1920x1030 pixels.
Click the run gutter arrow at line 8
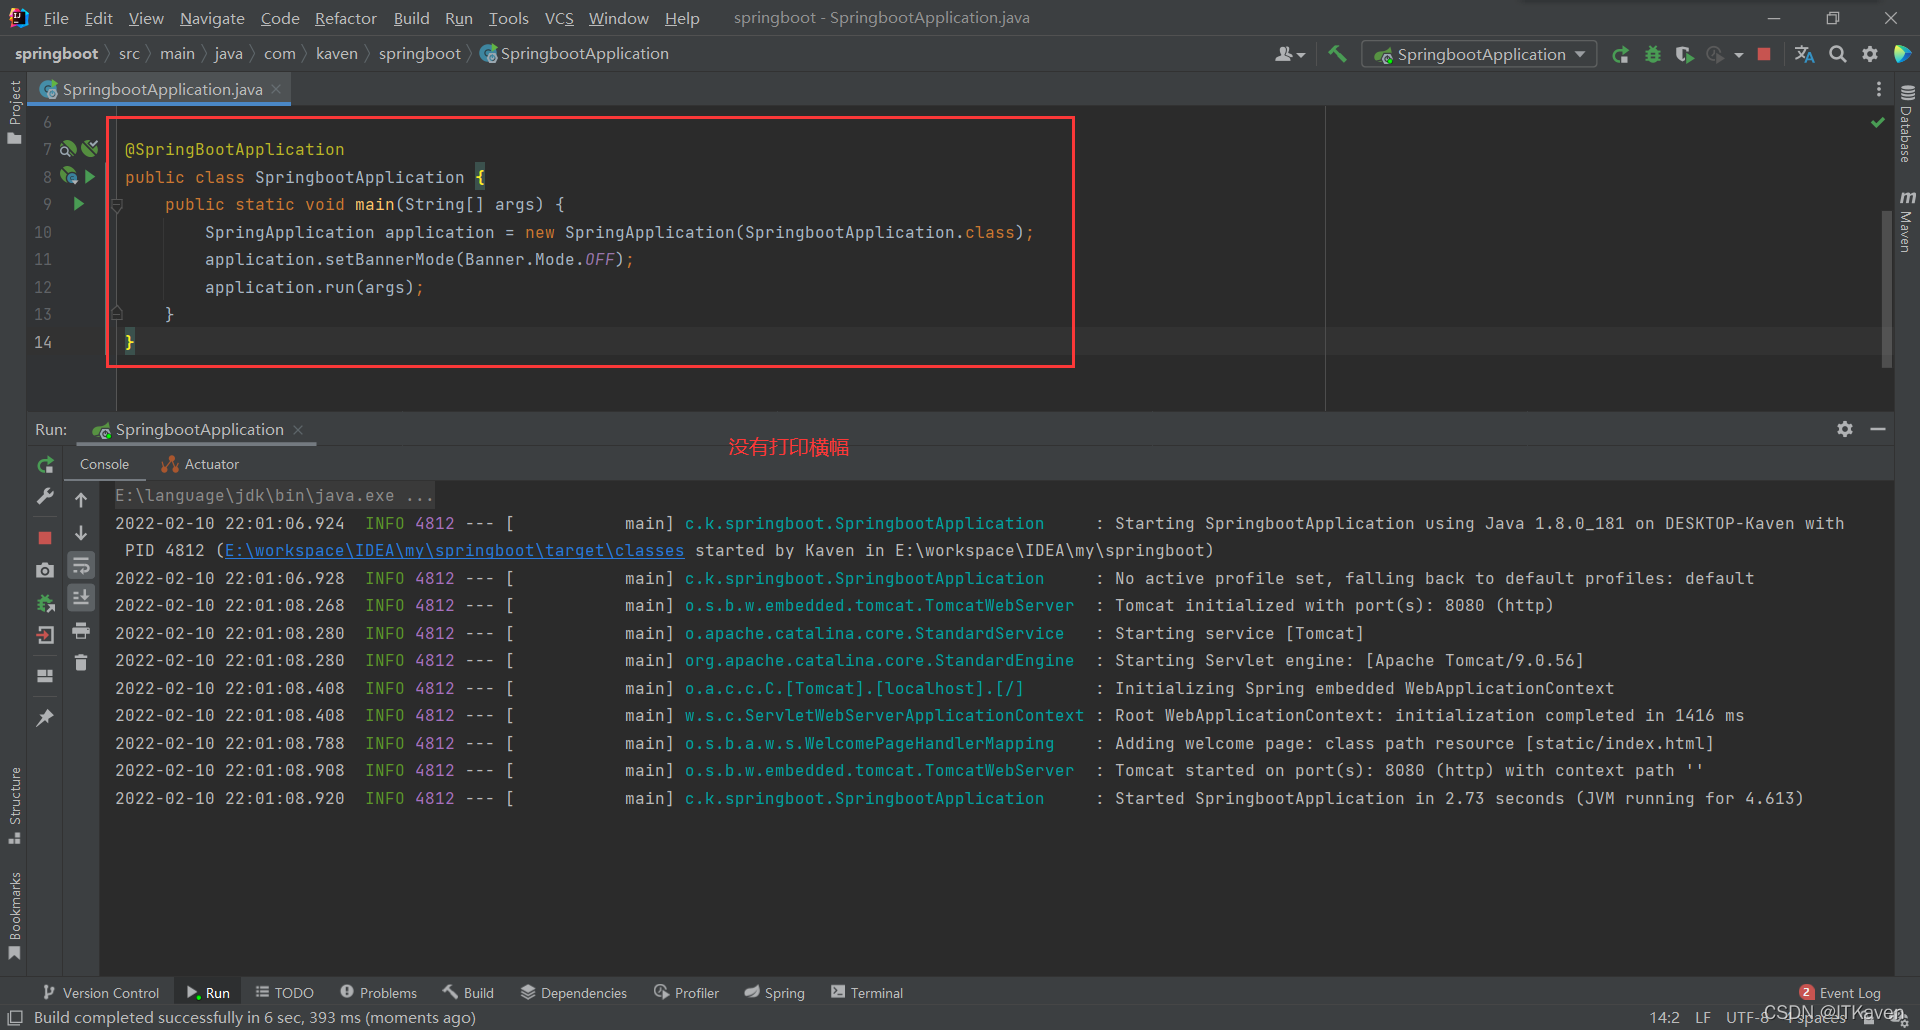(90, 177)
